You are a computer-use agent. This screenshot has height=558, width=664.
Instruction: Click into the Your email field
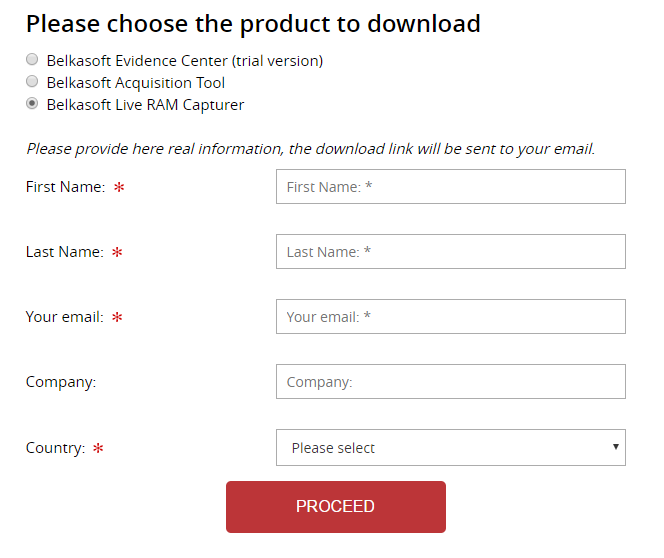pyautogui.click(x=450, y=317)
